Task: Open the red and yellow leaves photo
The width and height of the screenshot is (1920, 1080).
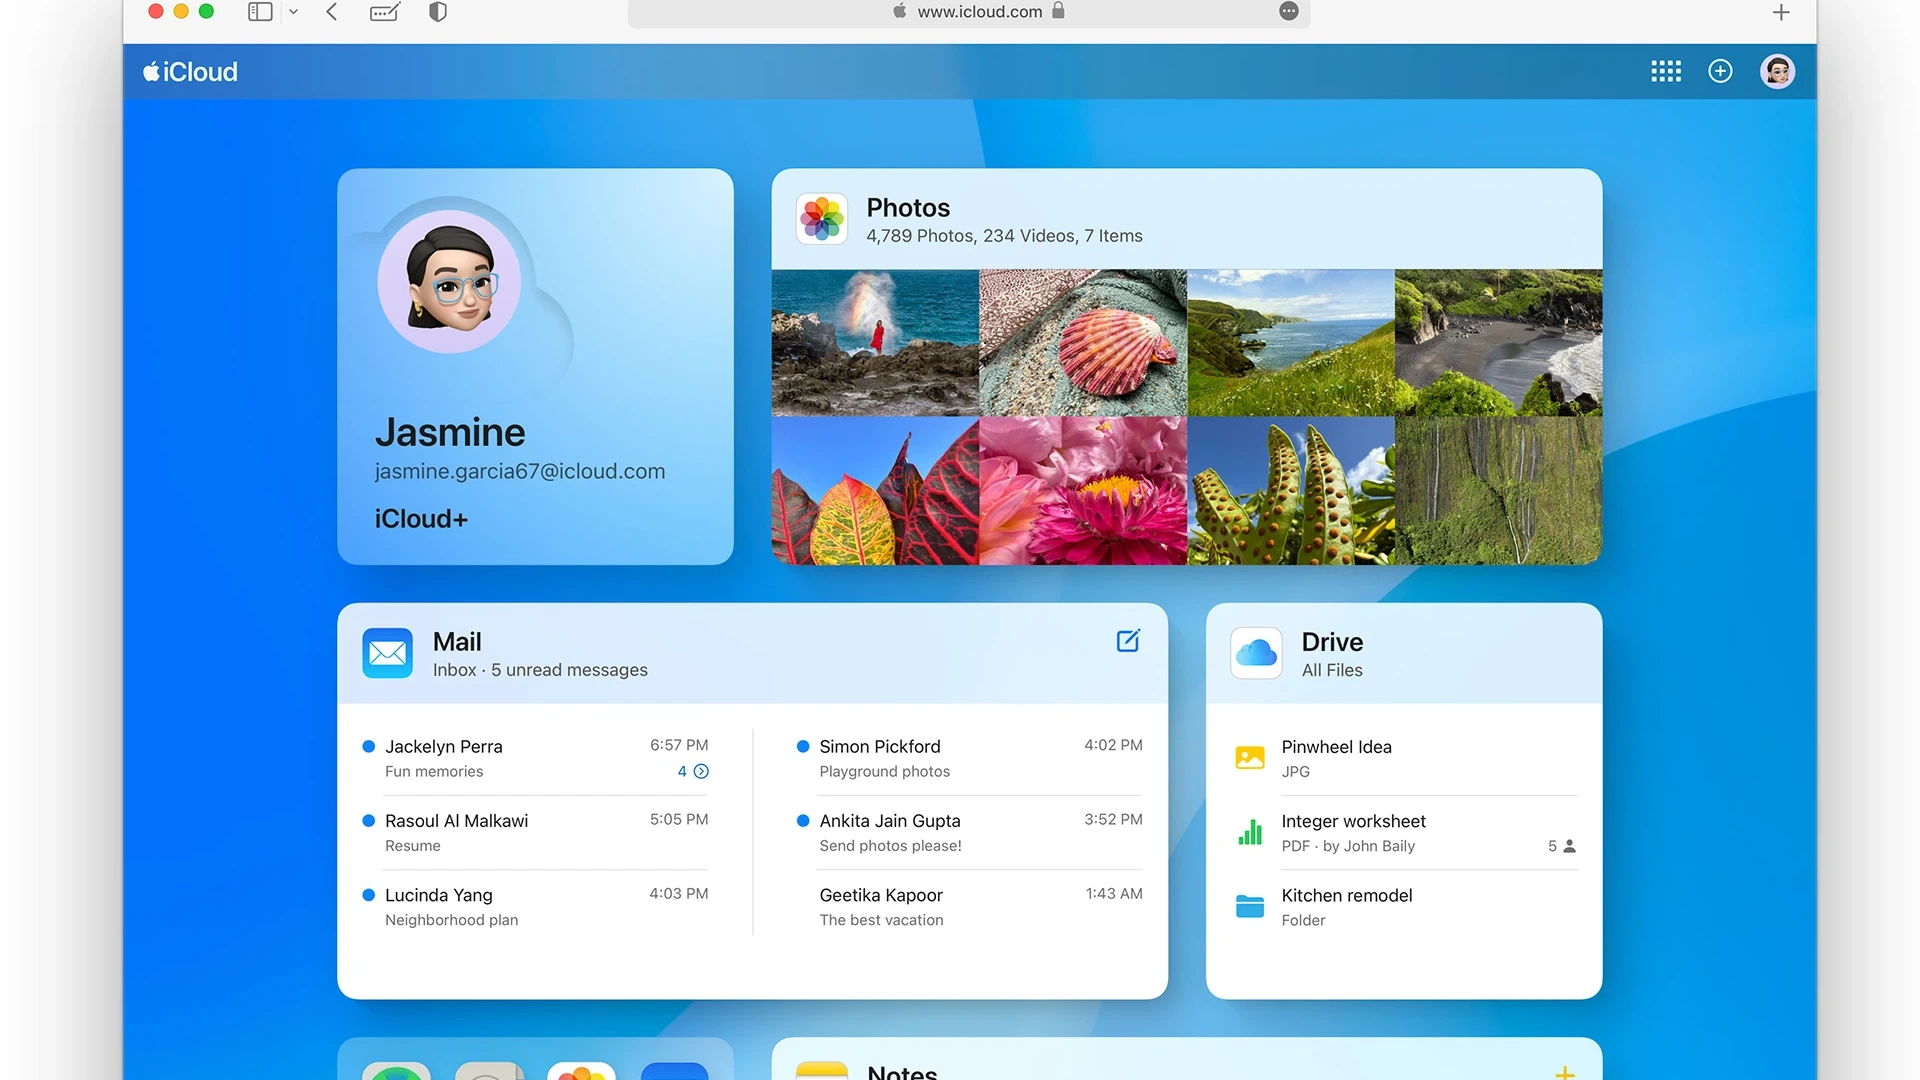Action: (875, 491)
